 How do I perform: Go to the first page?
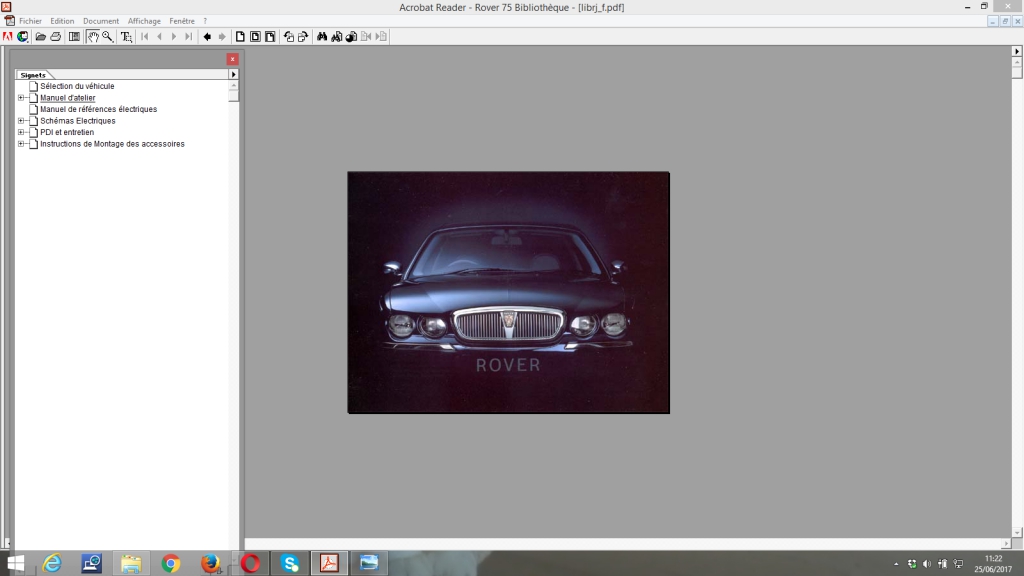pos(145,37)
